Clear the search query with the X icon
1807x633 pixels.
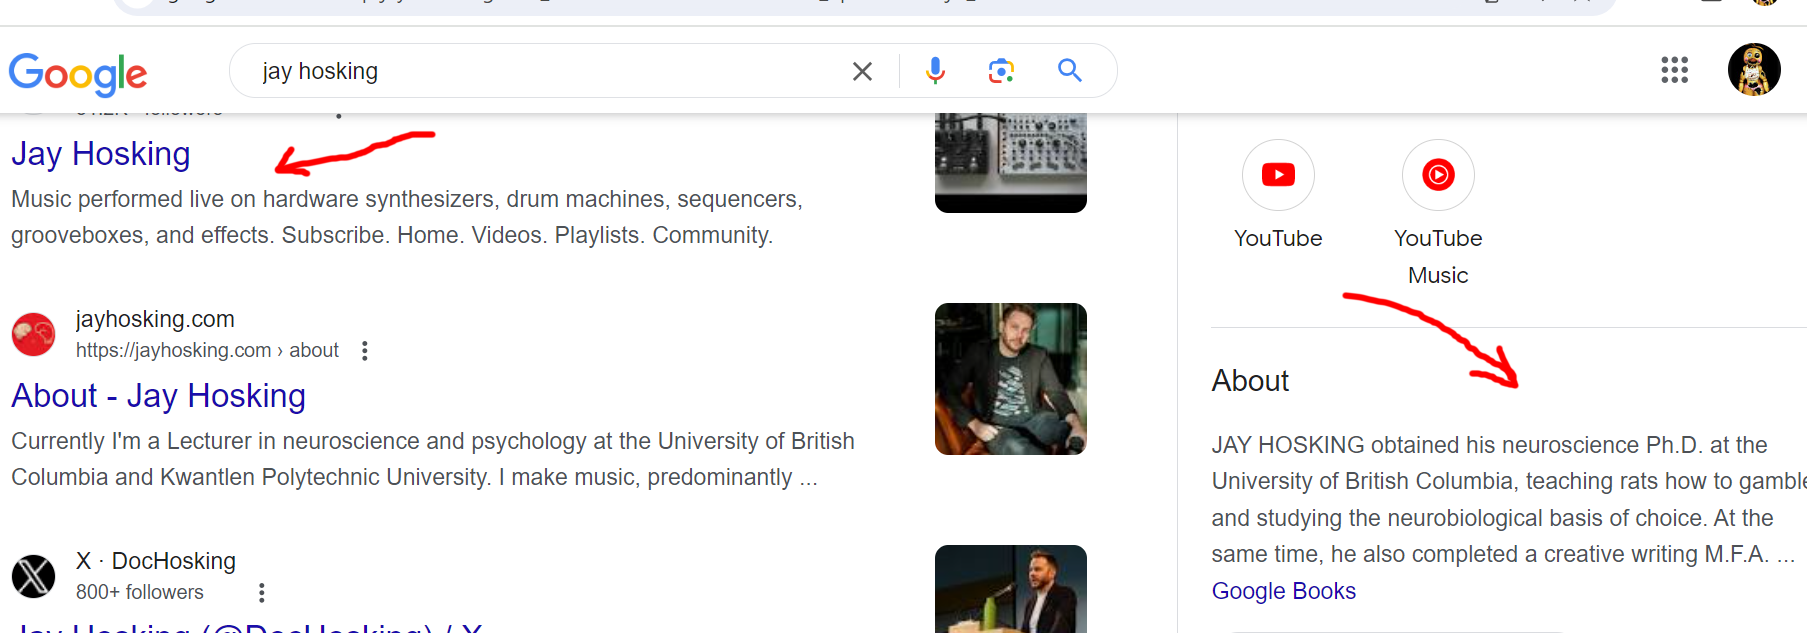point(862,71)
